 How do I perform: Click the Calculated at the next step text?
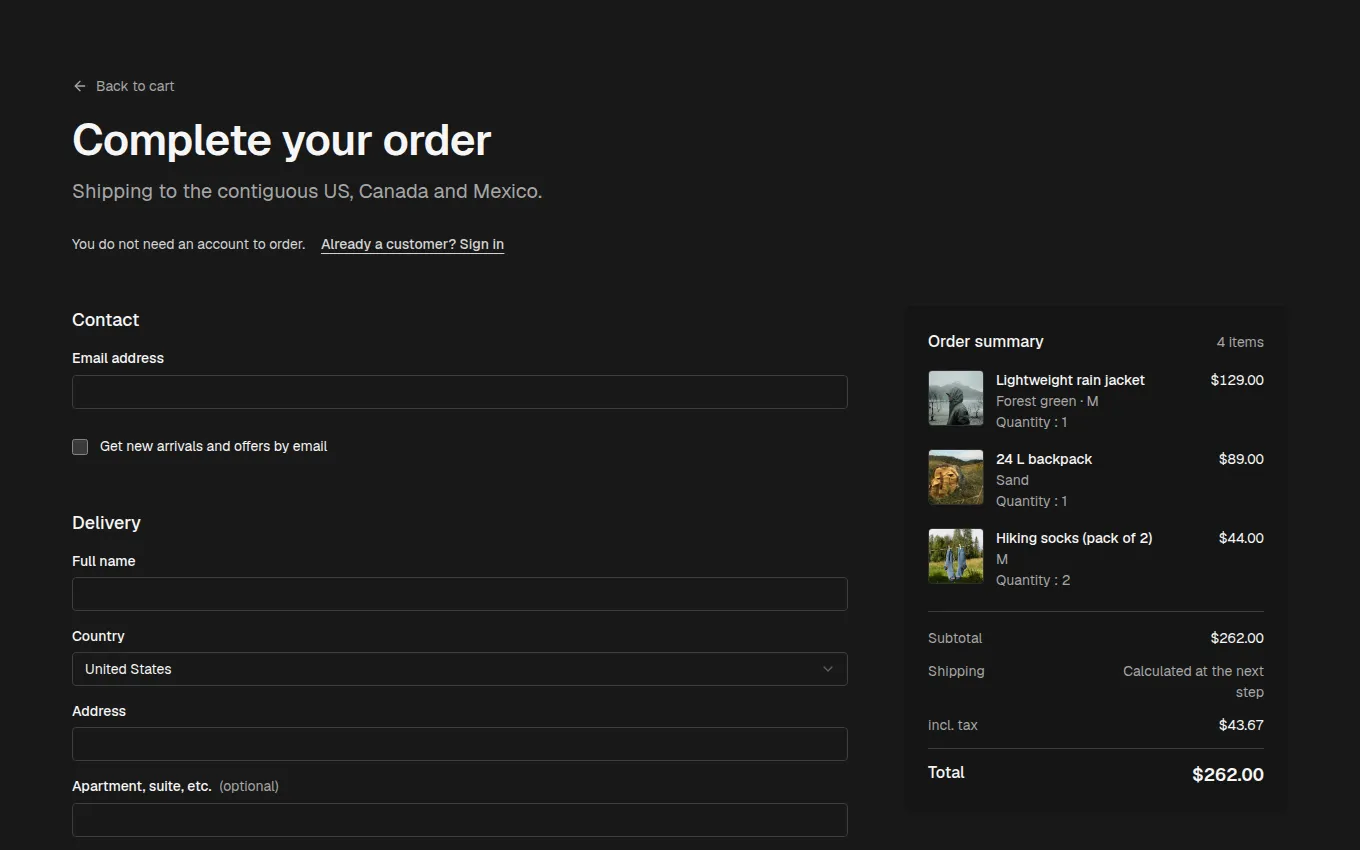(x=1193, y=682)
